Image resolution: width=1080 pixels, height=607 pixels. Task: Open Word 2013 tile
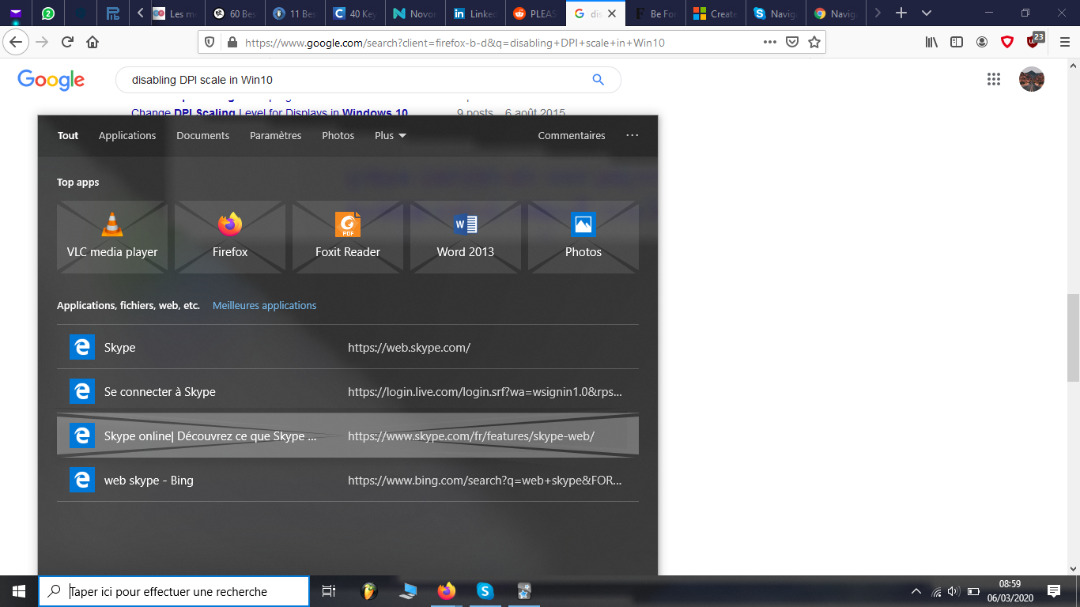point(466,237)
